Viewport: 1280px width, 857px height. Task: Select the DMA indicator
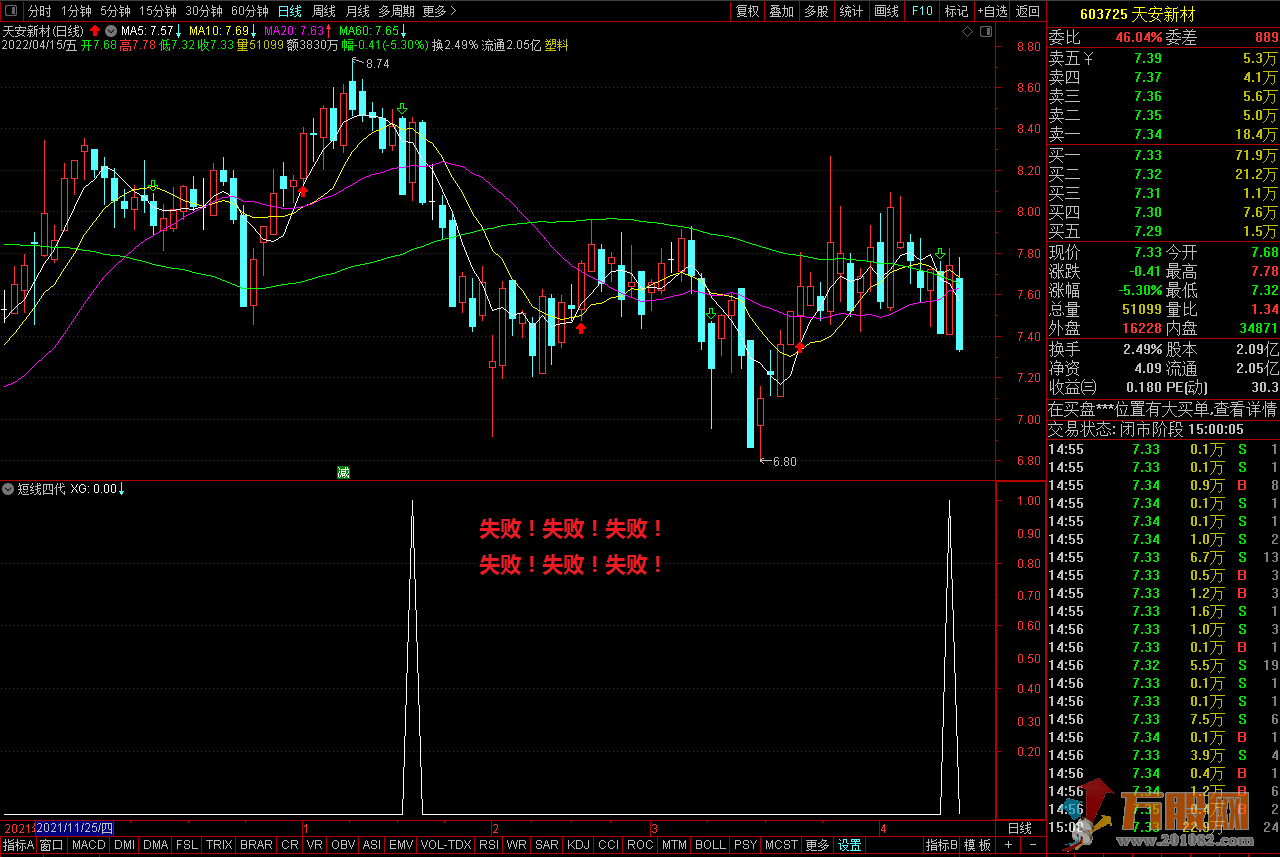156,845
